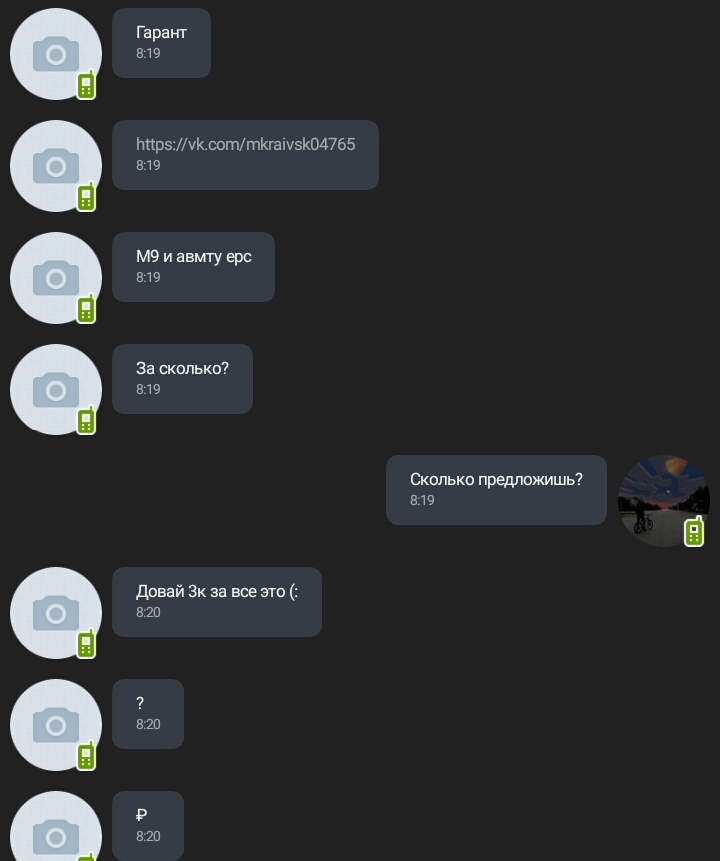Select the '₽' message bubble
Viewport: 720px width, 861px height.
148,826
